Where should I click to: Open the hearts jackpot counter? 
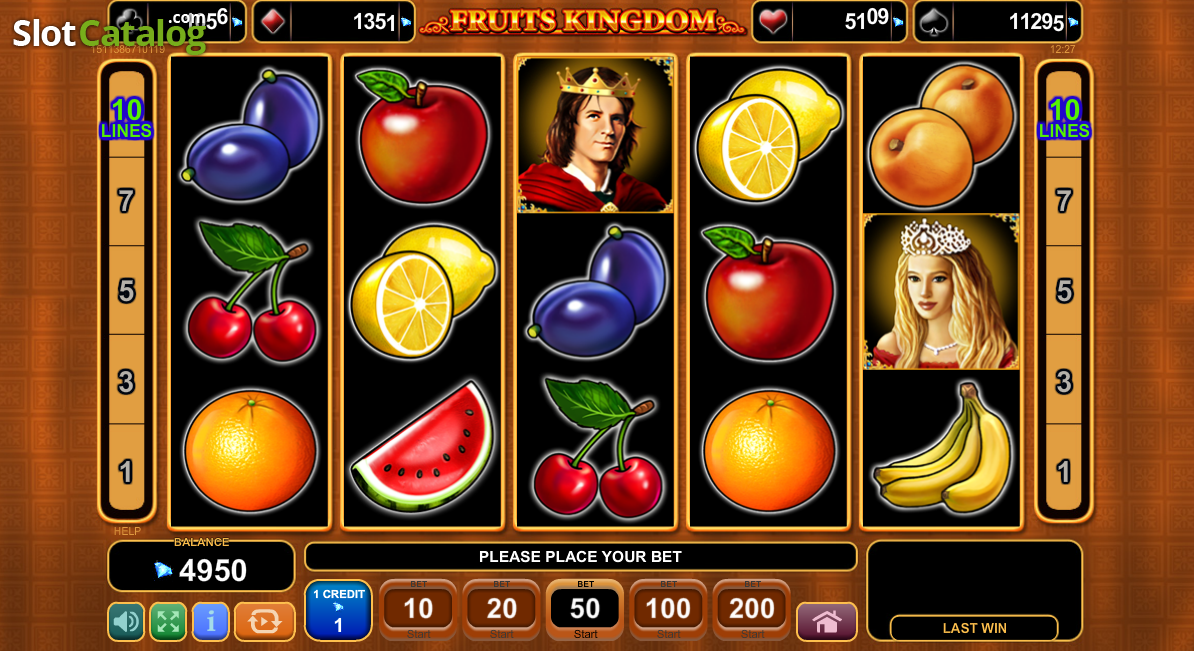[828, 21]
